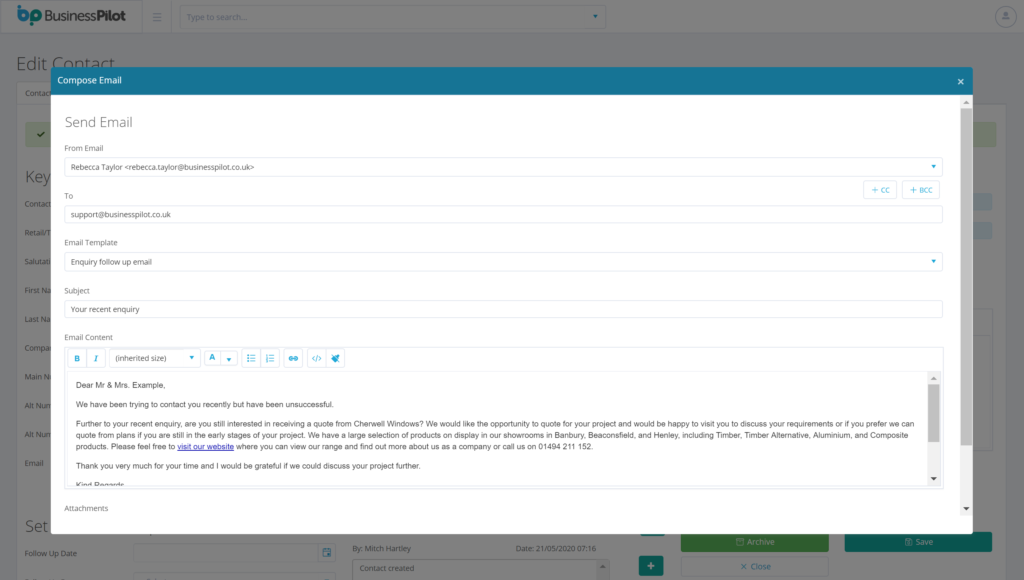Open the HTML source code view
The width and height of the screenshot is (1024, 580).
tap(317, 358)
